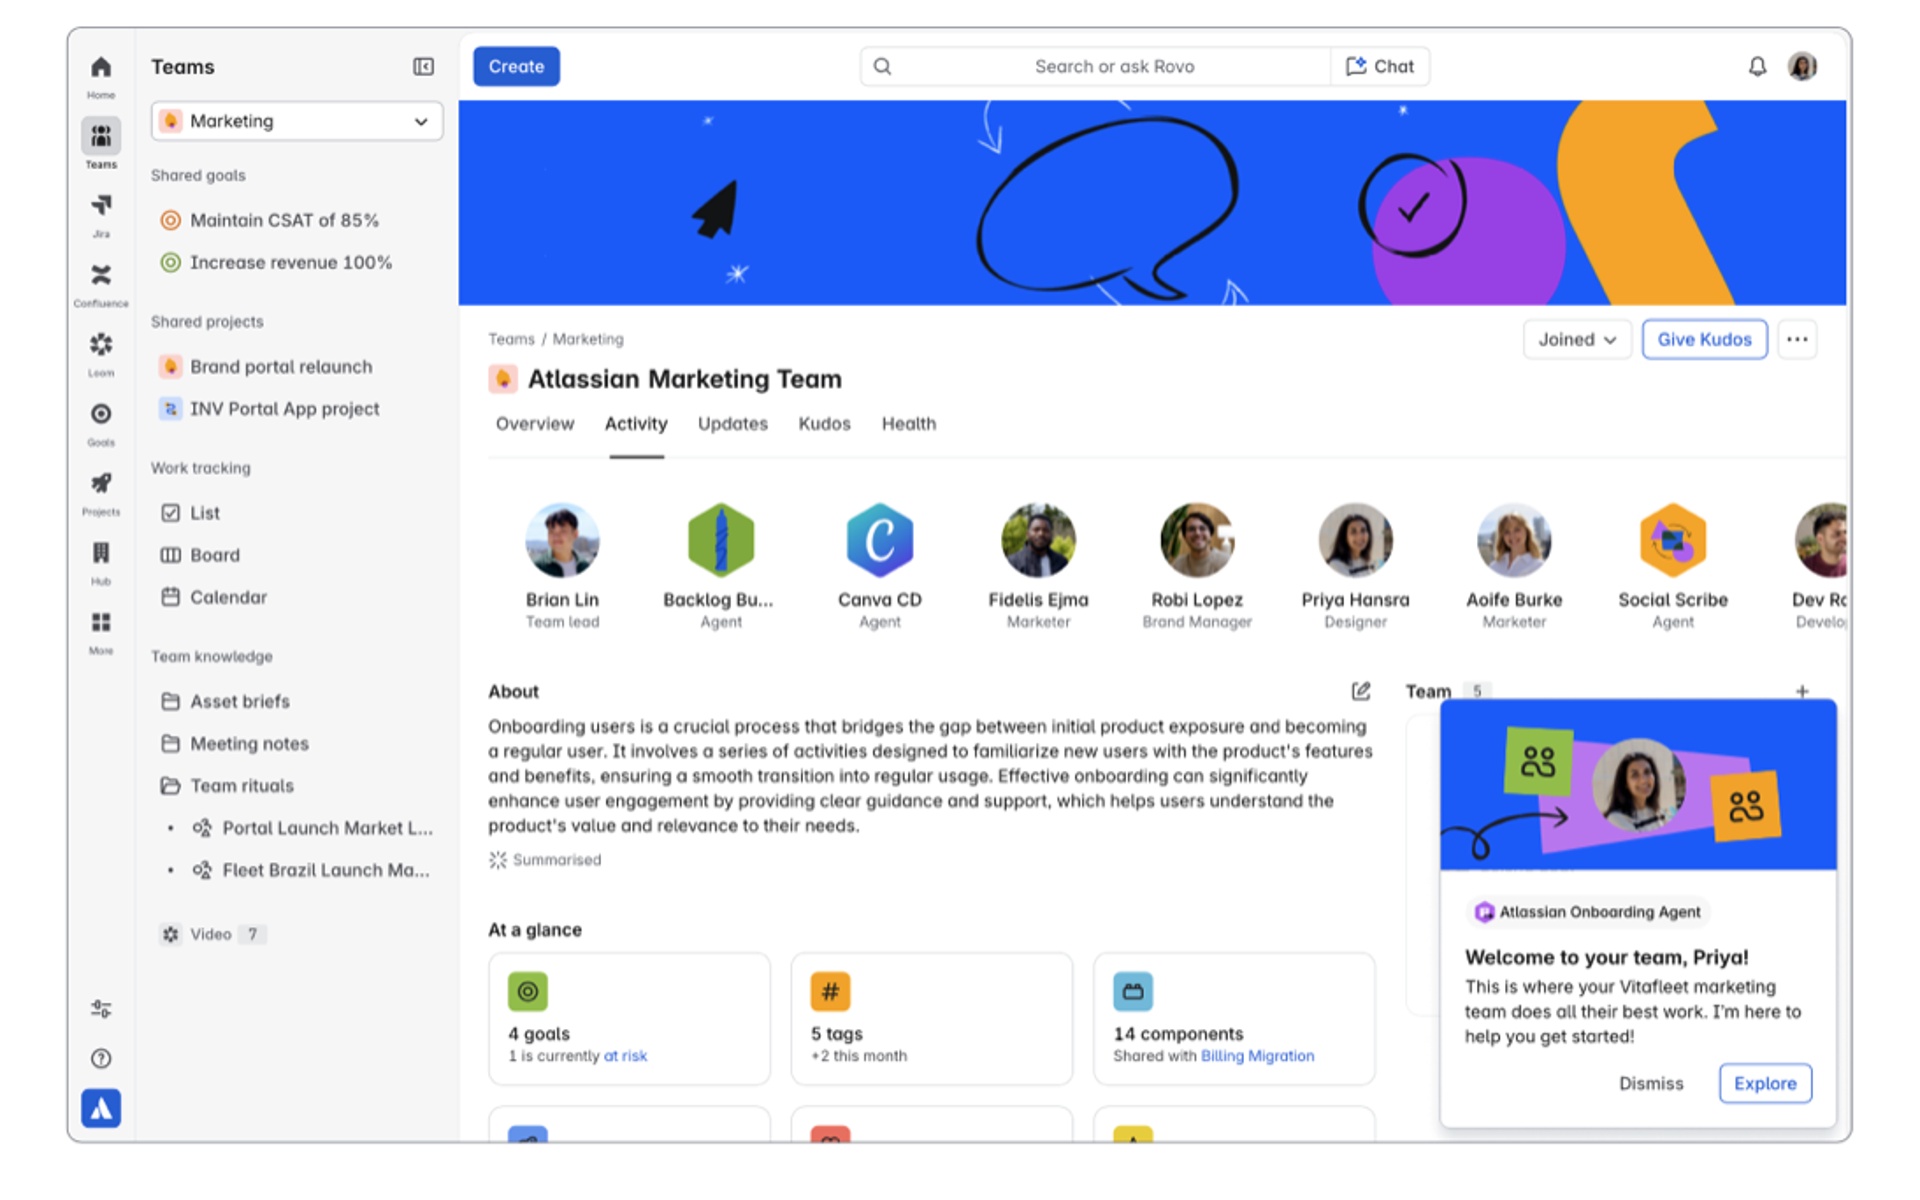Screen dimensions: 1920x1200
Task: Open the settings sliders icon at bottom
Action: coord(101,1009)
